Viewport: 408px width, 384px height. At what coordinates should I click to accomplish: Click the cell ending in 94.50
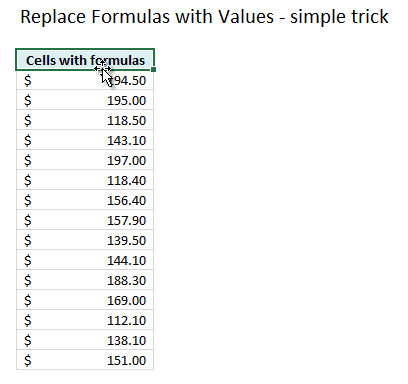click(x=85, y=80)
